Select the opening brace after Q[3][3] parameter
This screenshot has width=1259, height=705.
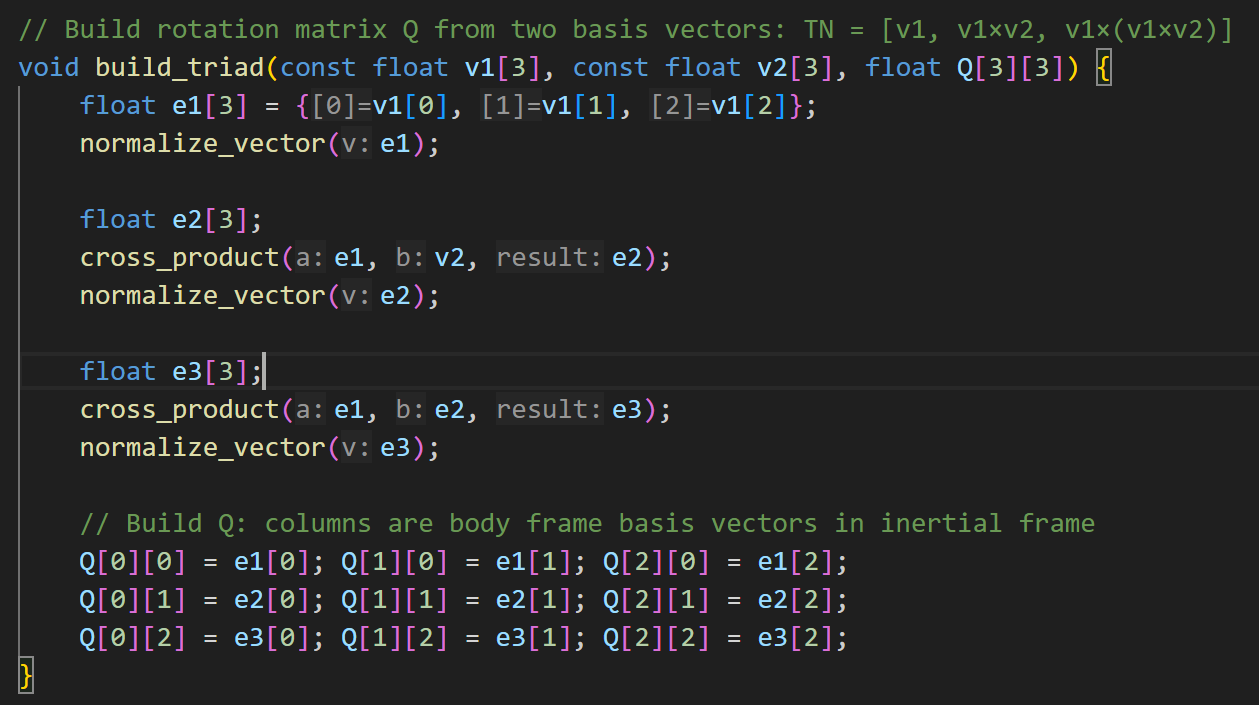pos(1103,68)
